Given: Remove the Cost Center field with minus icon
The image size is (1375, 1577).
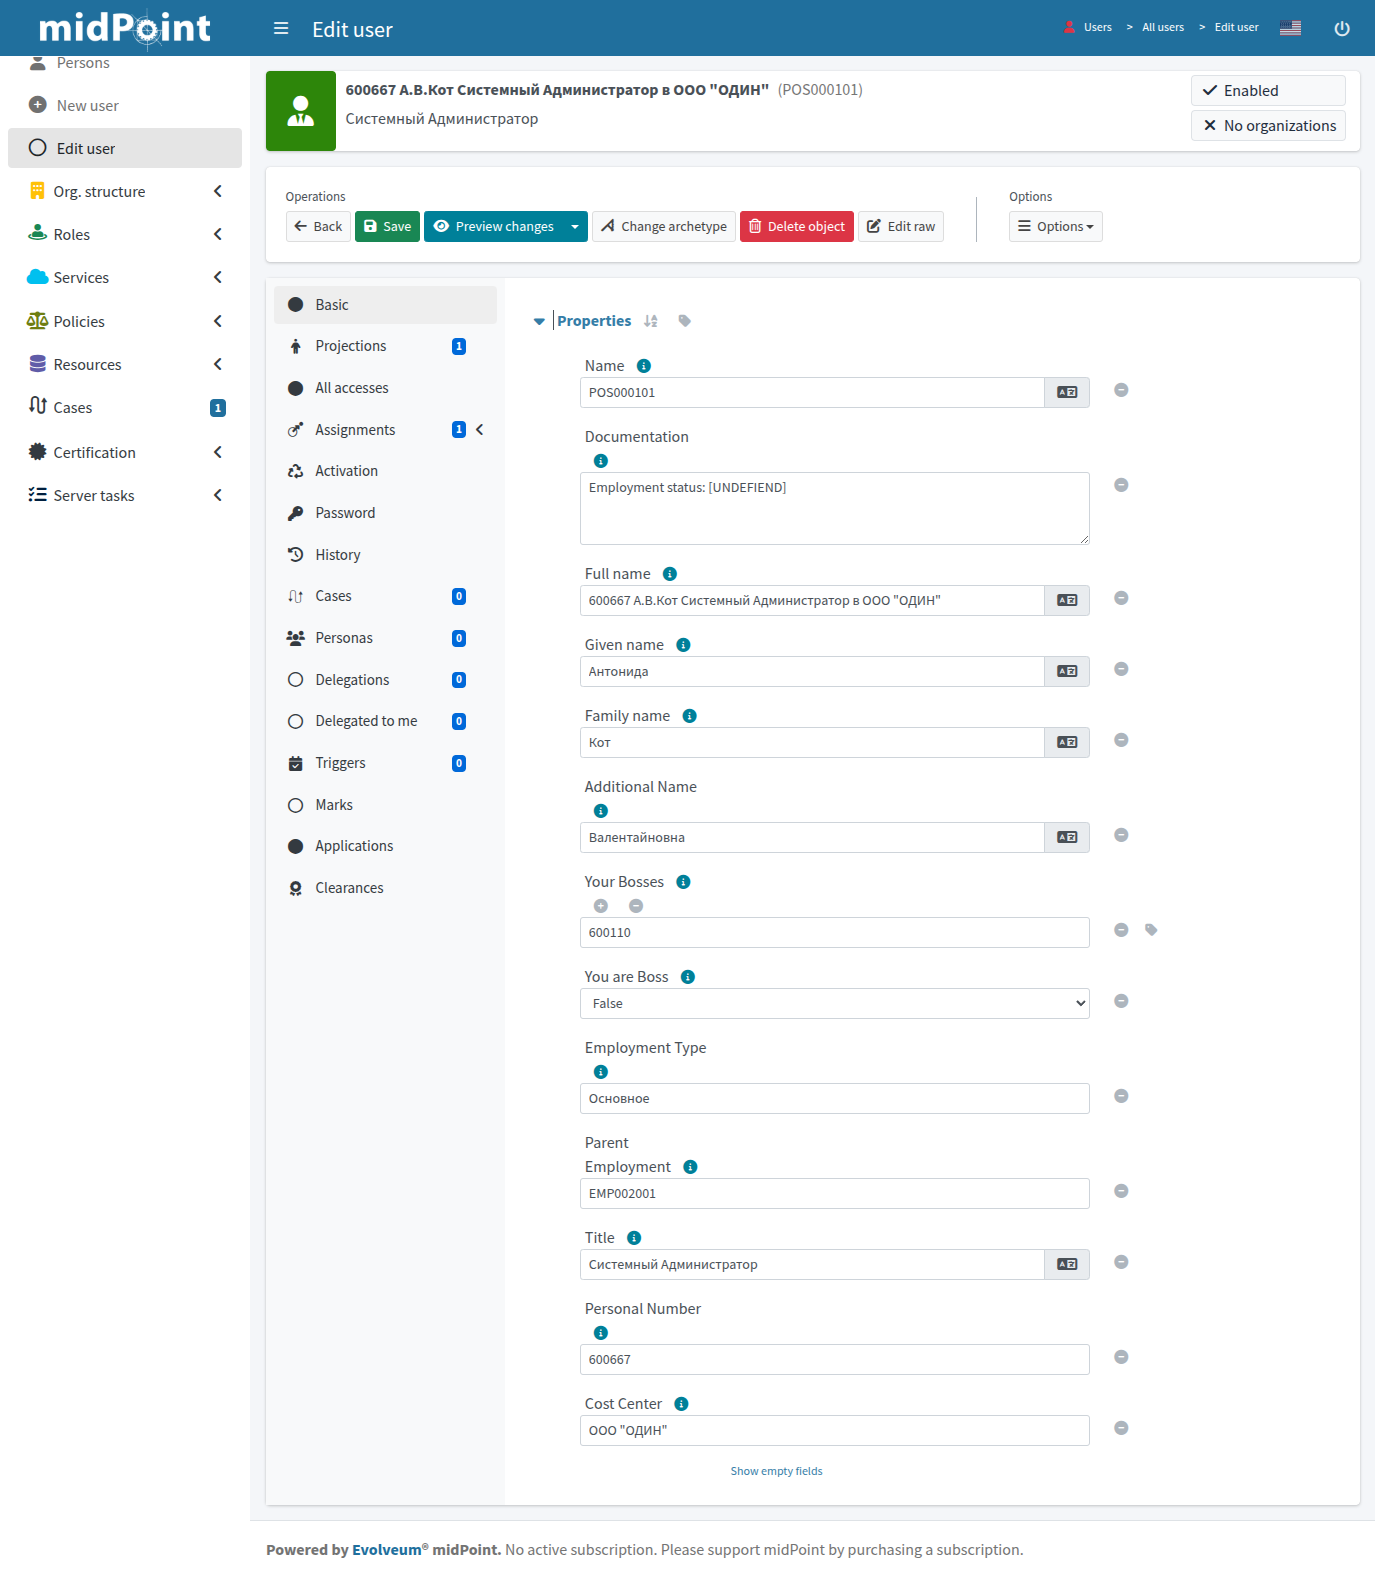Looking at the screenshot, I should point(1121,1428).
